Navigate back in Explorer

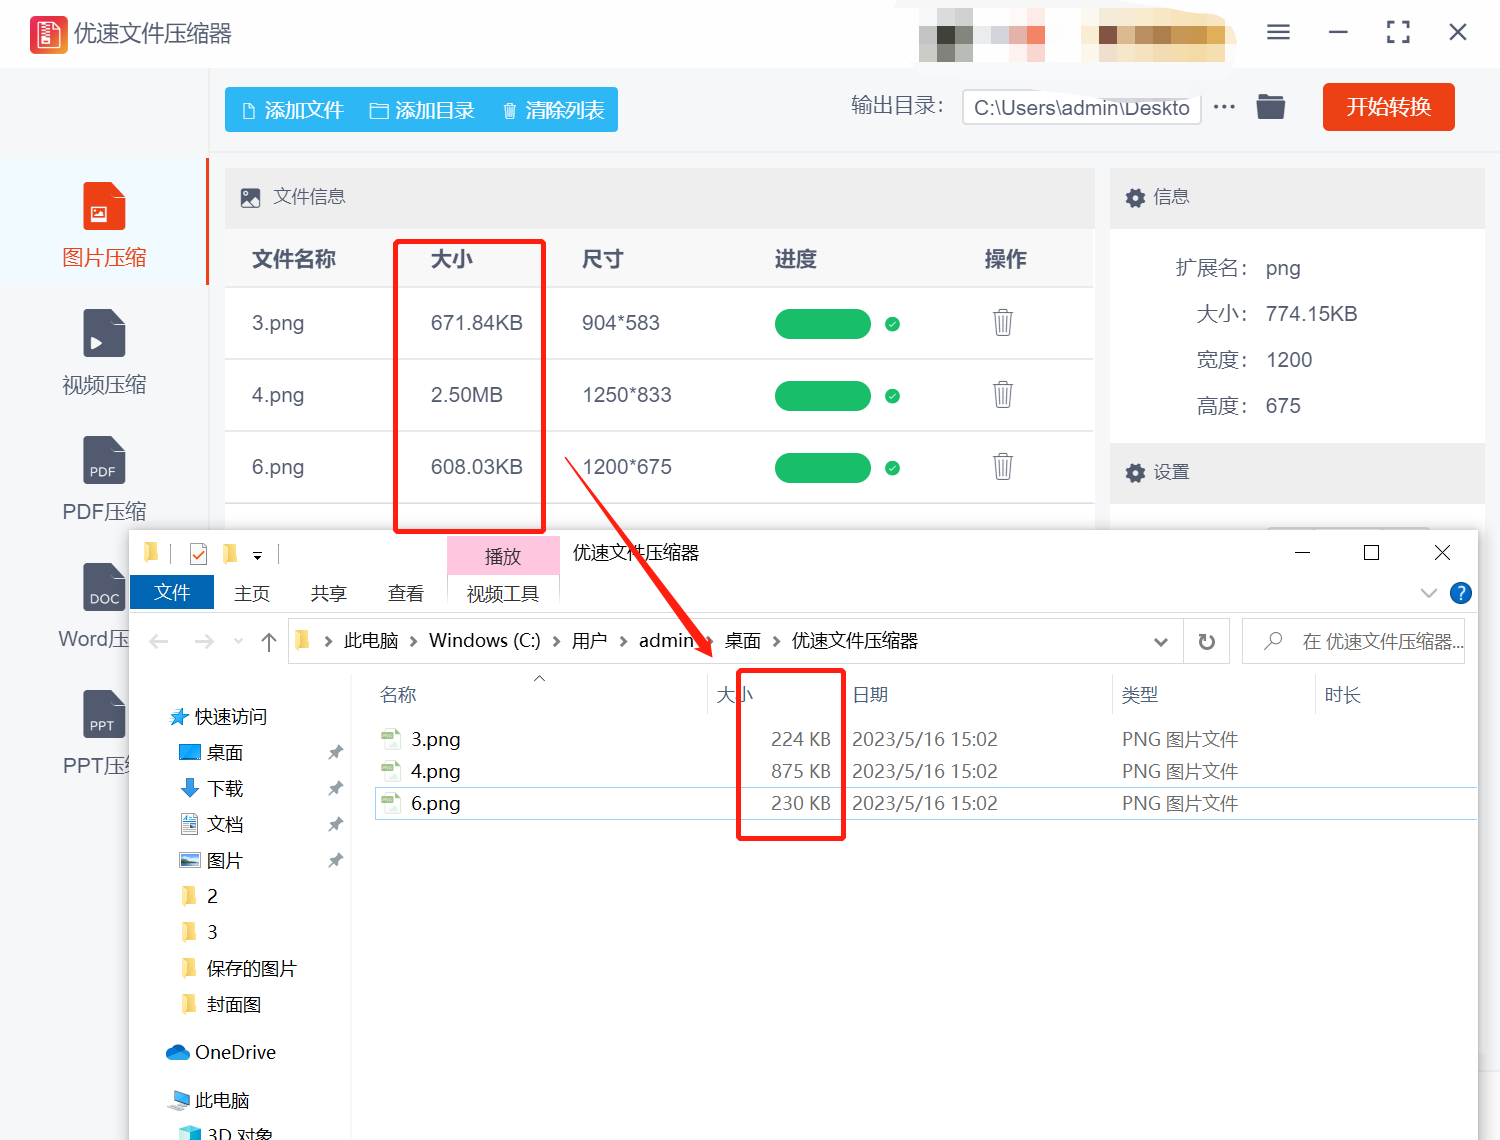(158, 642)
